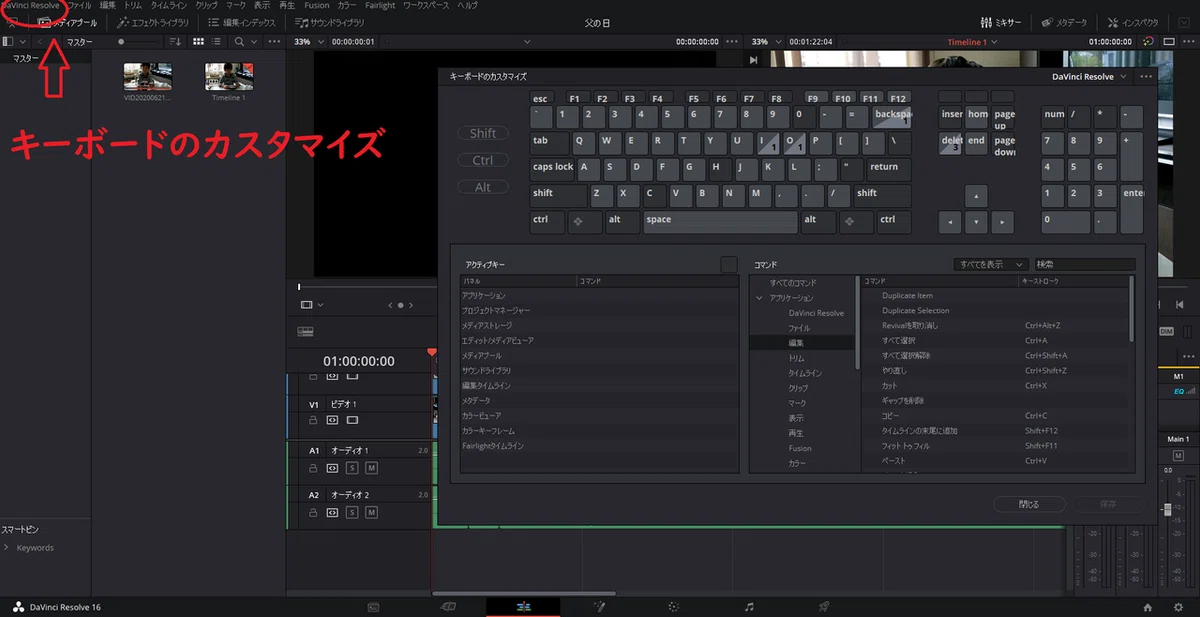Screen dimensions: 1200x617
Task: Open the DaVinci Resolve preset dropdown
Action: 1090,76
